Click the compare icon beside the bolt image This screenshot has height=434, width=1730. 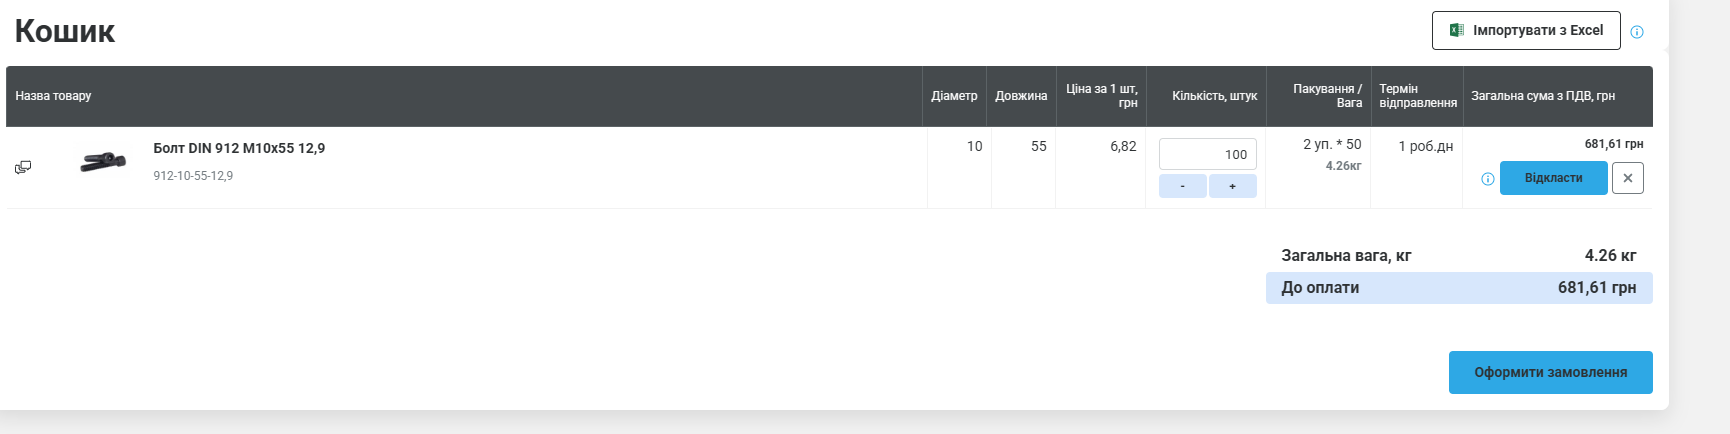coord(23,167)
